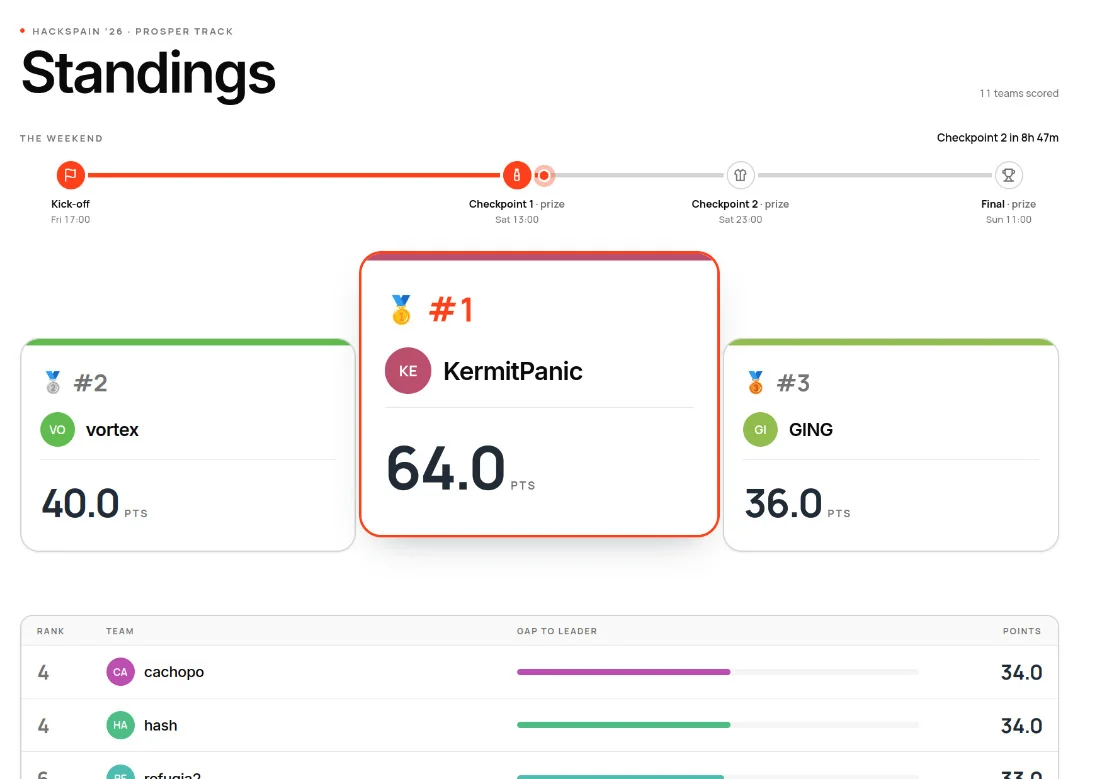Click the '#3' rank label

click(x=793, y=383)
